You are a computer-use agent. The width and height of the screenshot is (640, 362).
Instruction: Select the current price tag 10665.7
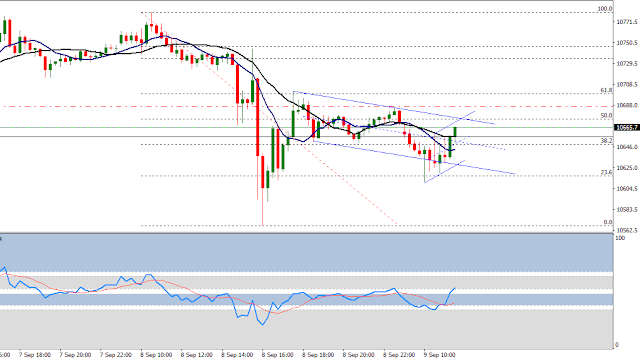click(x=627, y=128)
